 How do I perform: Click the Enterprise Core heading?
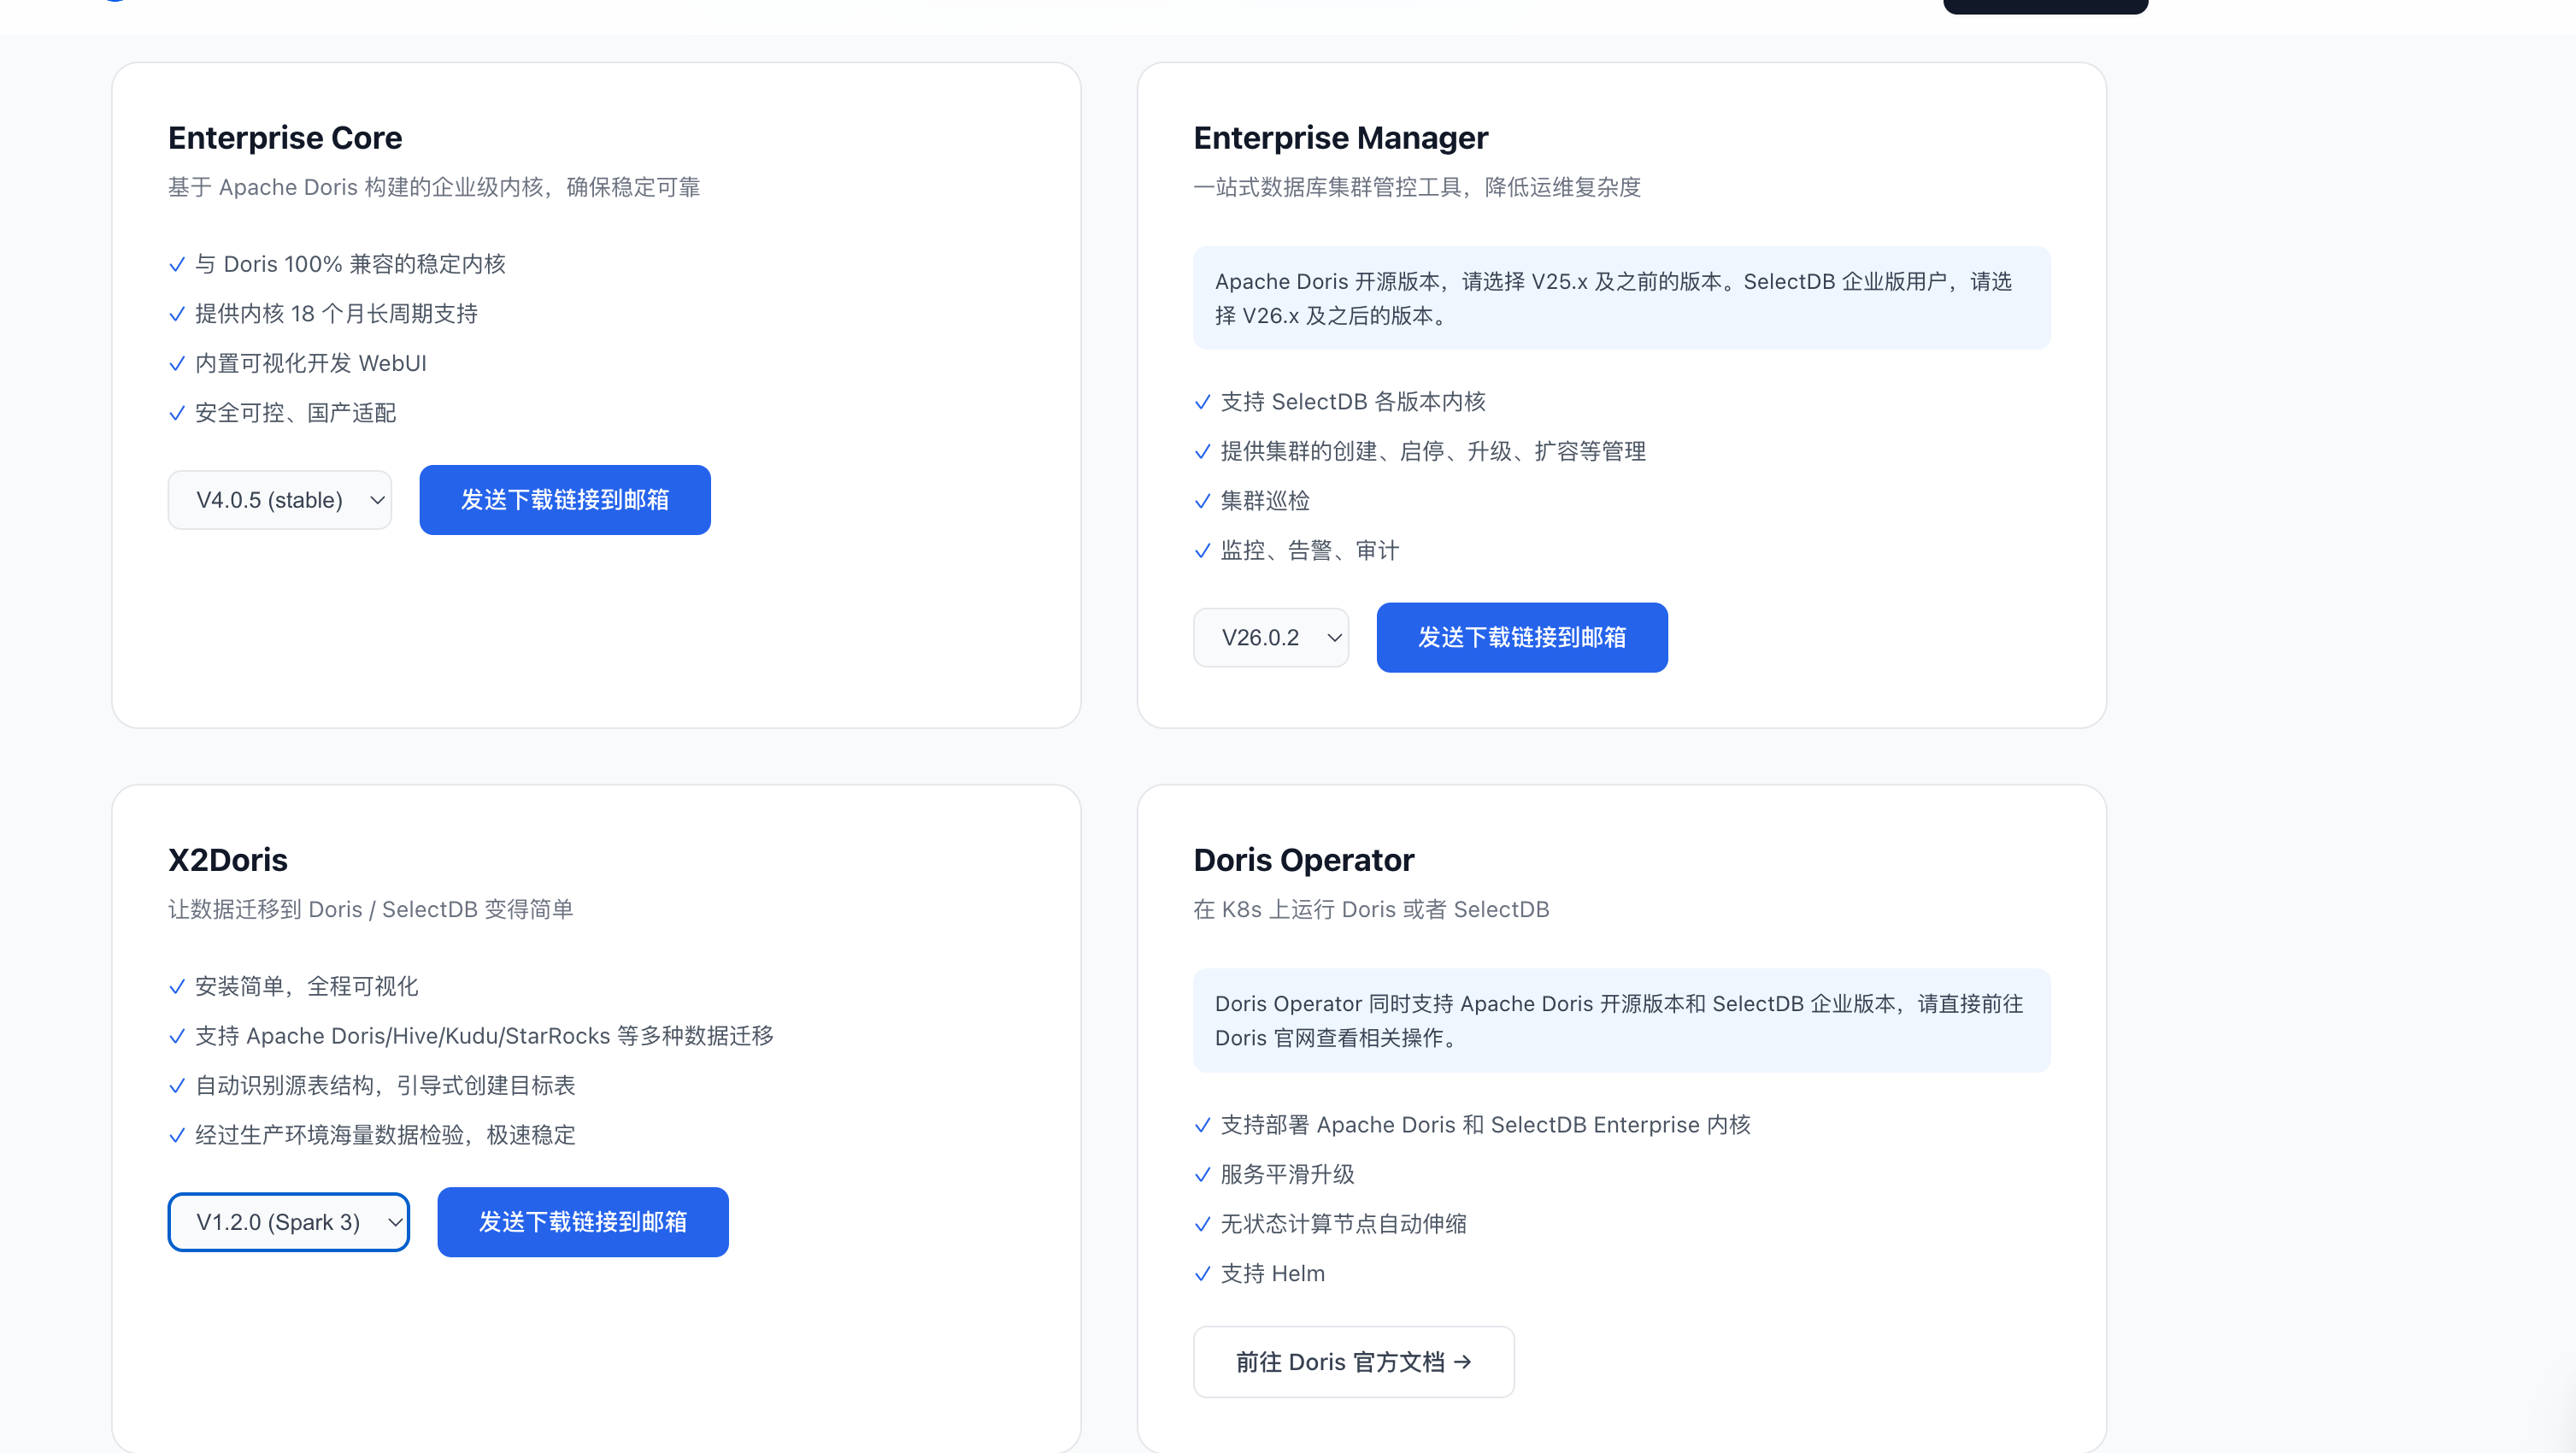point(285,138)
